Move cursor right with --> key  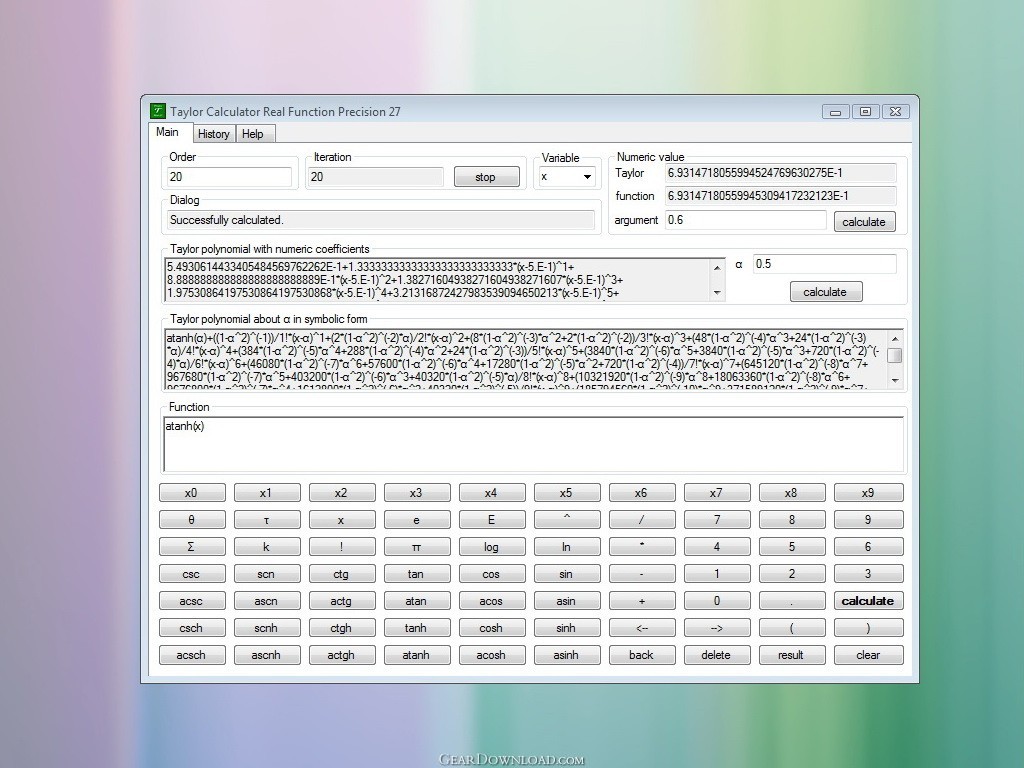[717, 628]
